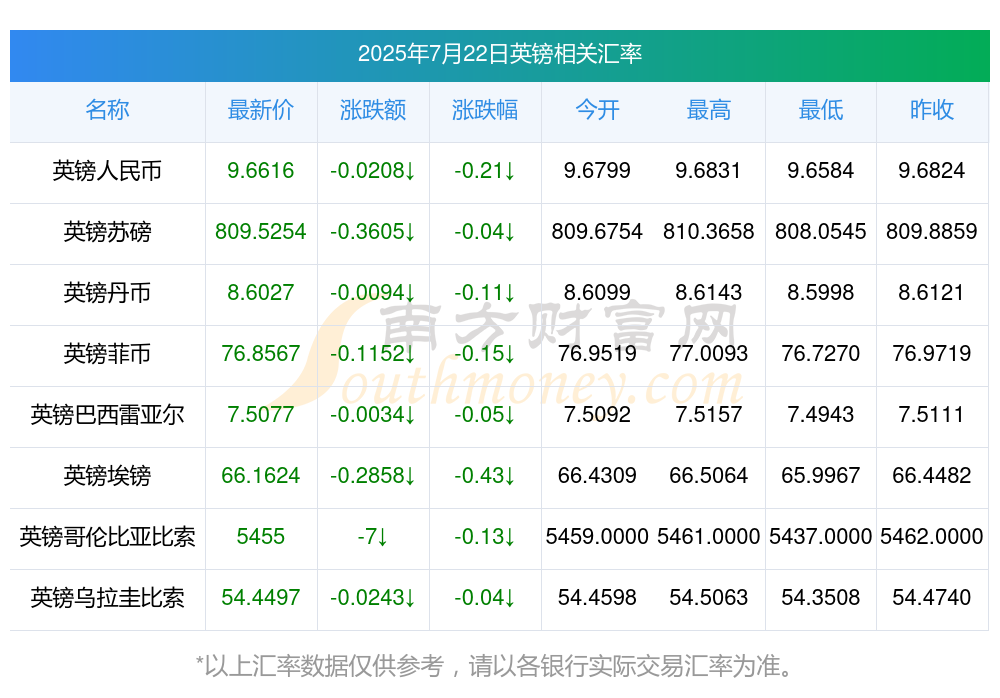
Task: Click change amount -0.2858↓
Action: click(373, 475)
